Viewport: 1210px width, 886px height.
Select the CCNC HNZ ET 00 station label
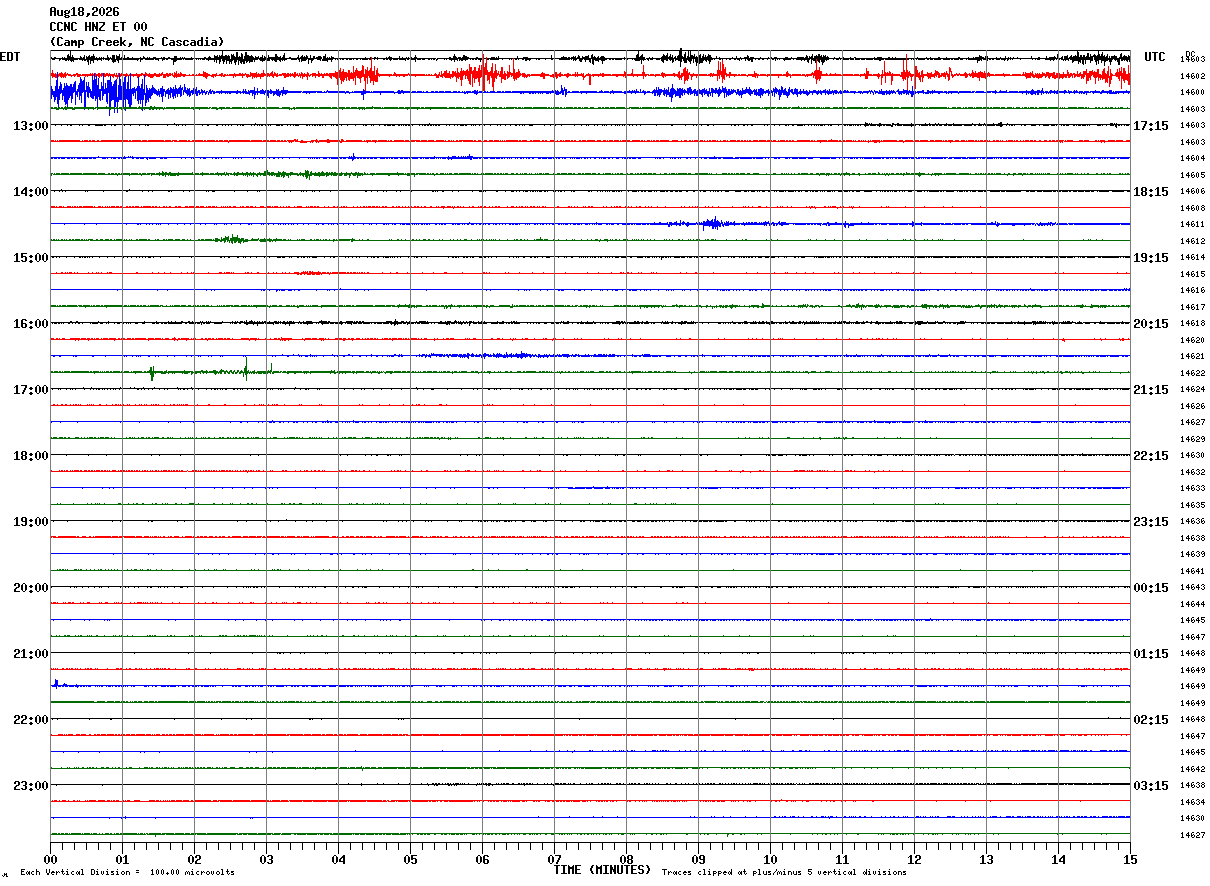[x=98, y=27]
